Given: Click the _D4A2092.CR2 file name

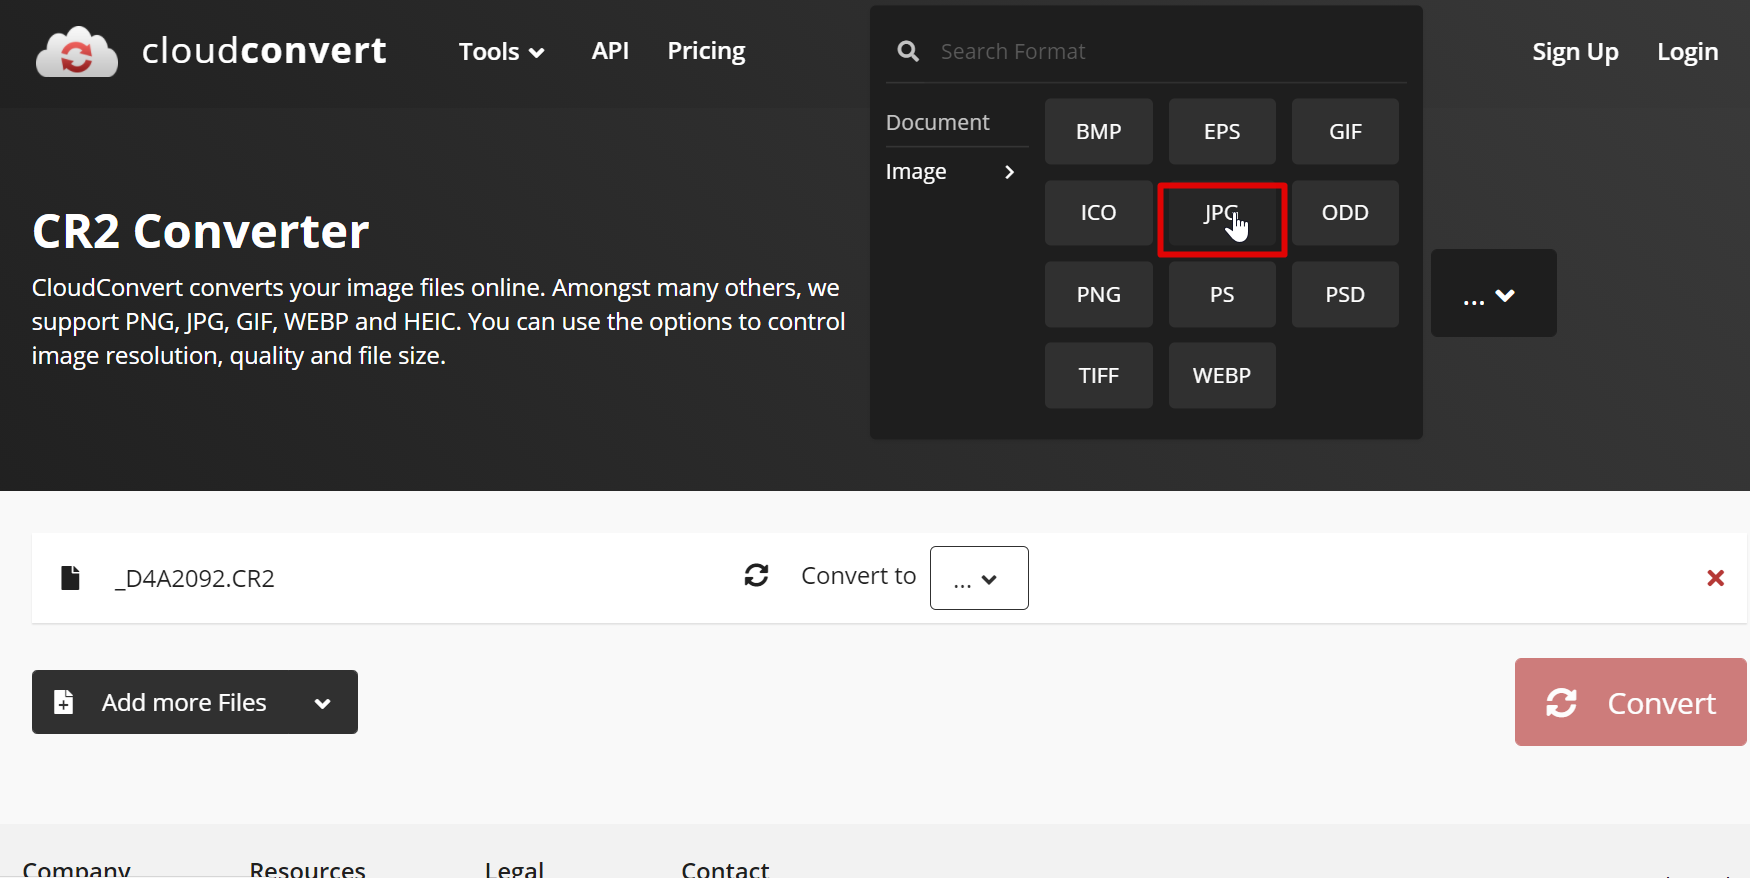Looking at the screenshot, I should click(x=195, y=578).
